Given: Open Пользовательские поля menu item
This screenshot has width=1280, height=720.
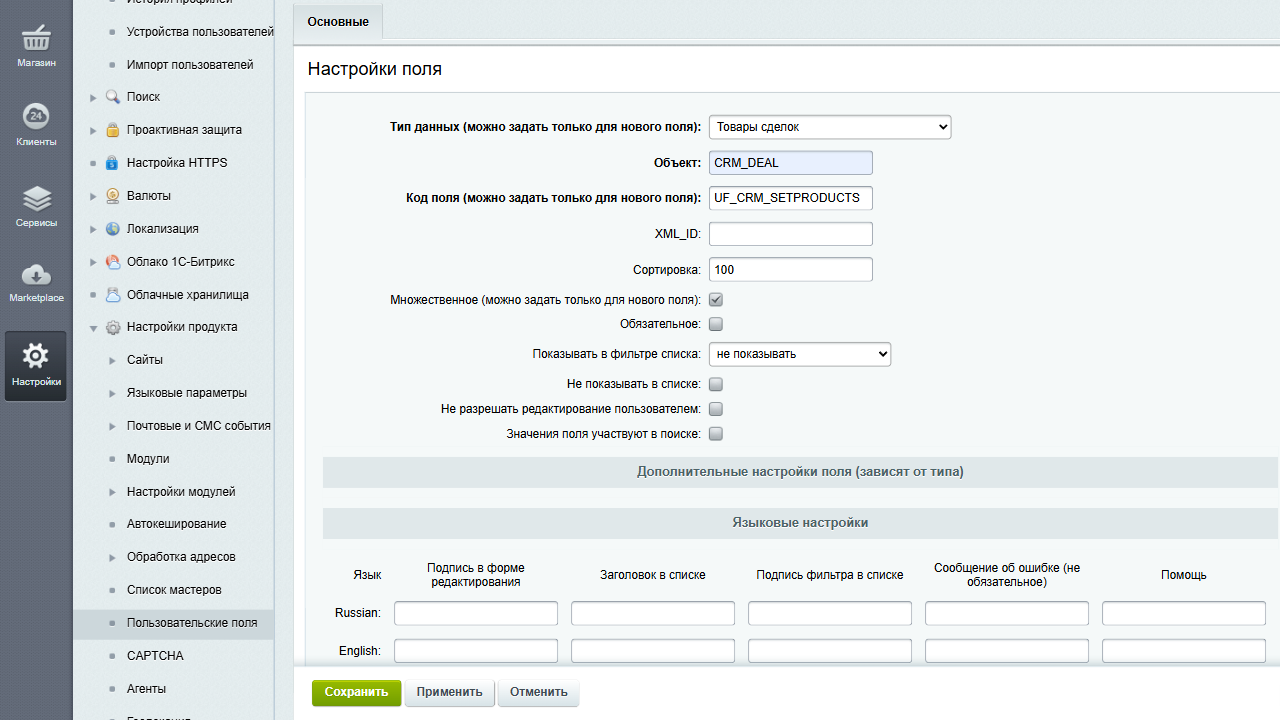Looking at the screenshot, I should coord(192,623).
